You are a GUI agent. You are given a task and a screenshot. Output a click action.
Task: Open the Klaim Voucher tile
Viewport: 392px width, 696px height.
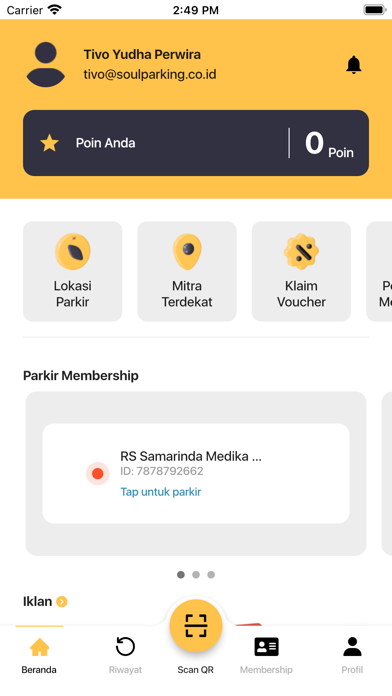tap(301, 271)
